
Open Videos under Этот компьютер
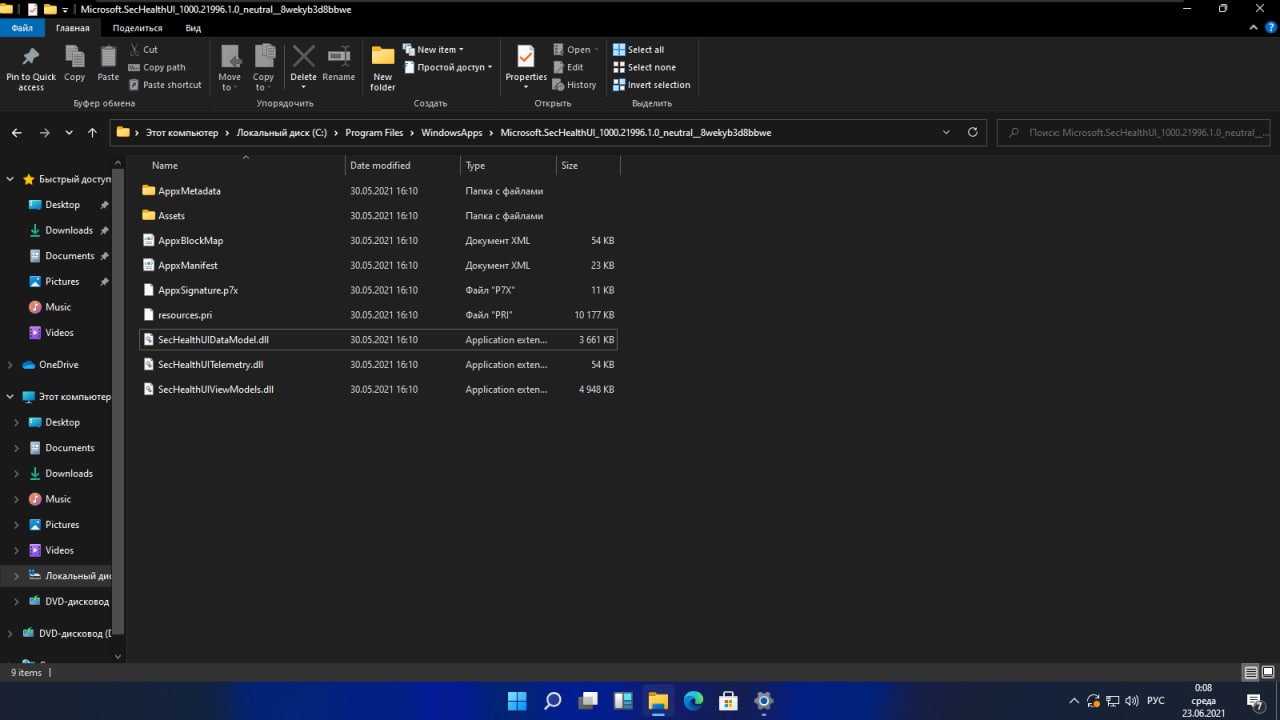59,550
